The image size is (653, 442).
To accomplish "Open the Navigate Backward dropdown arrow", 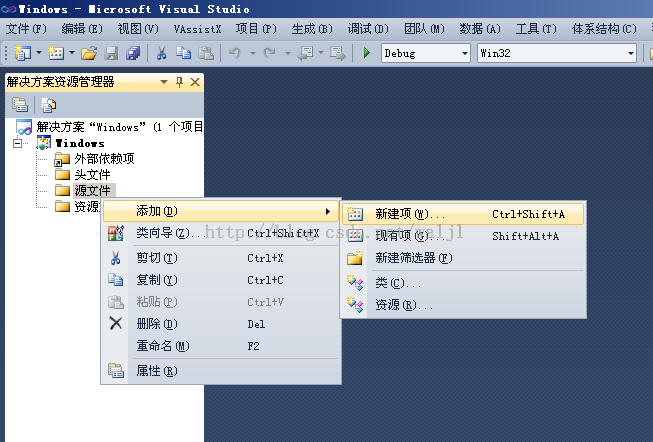I will [x=321, y=53].
